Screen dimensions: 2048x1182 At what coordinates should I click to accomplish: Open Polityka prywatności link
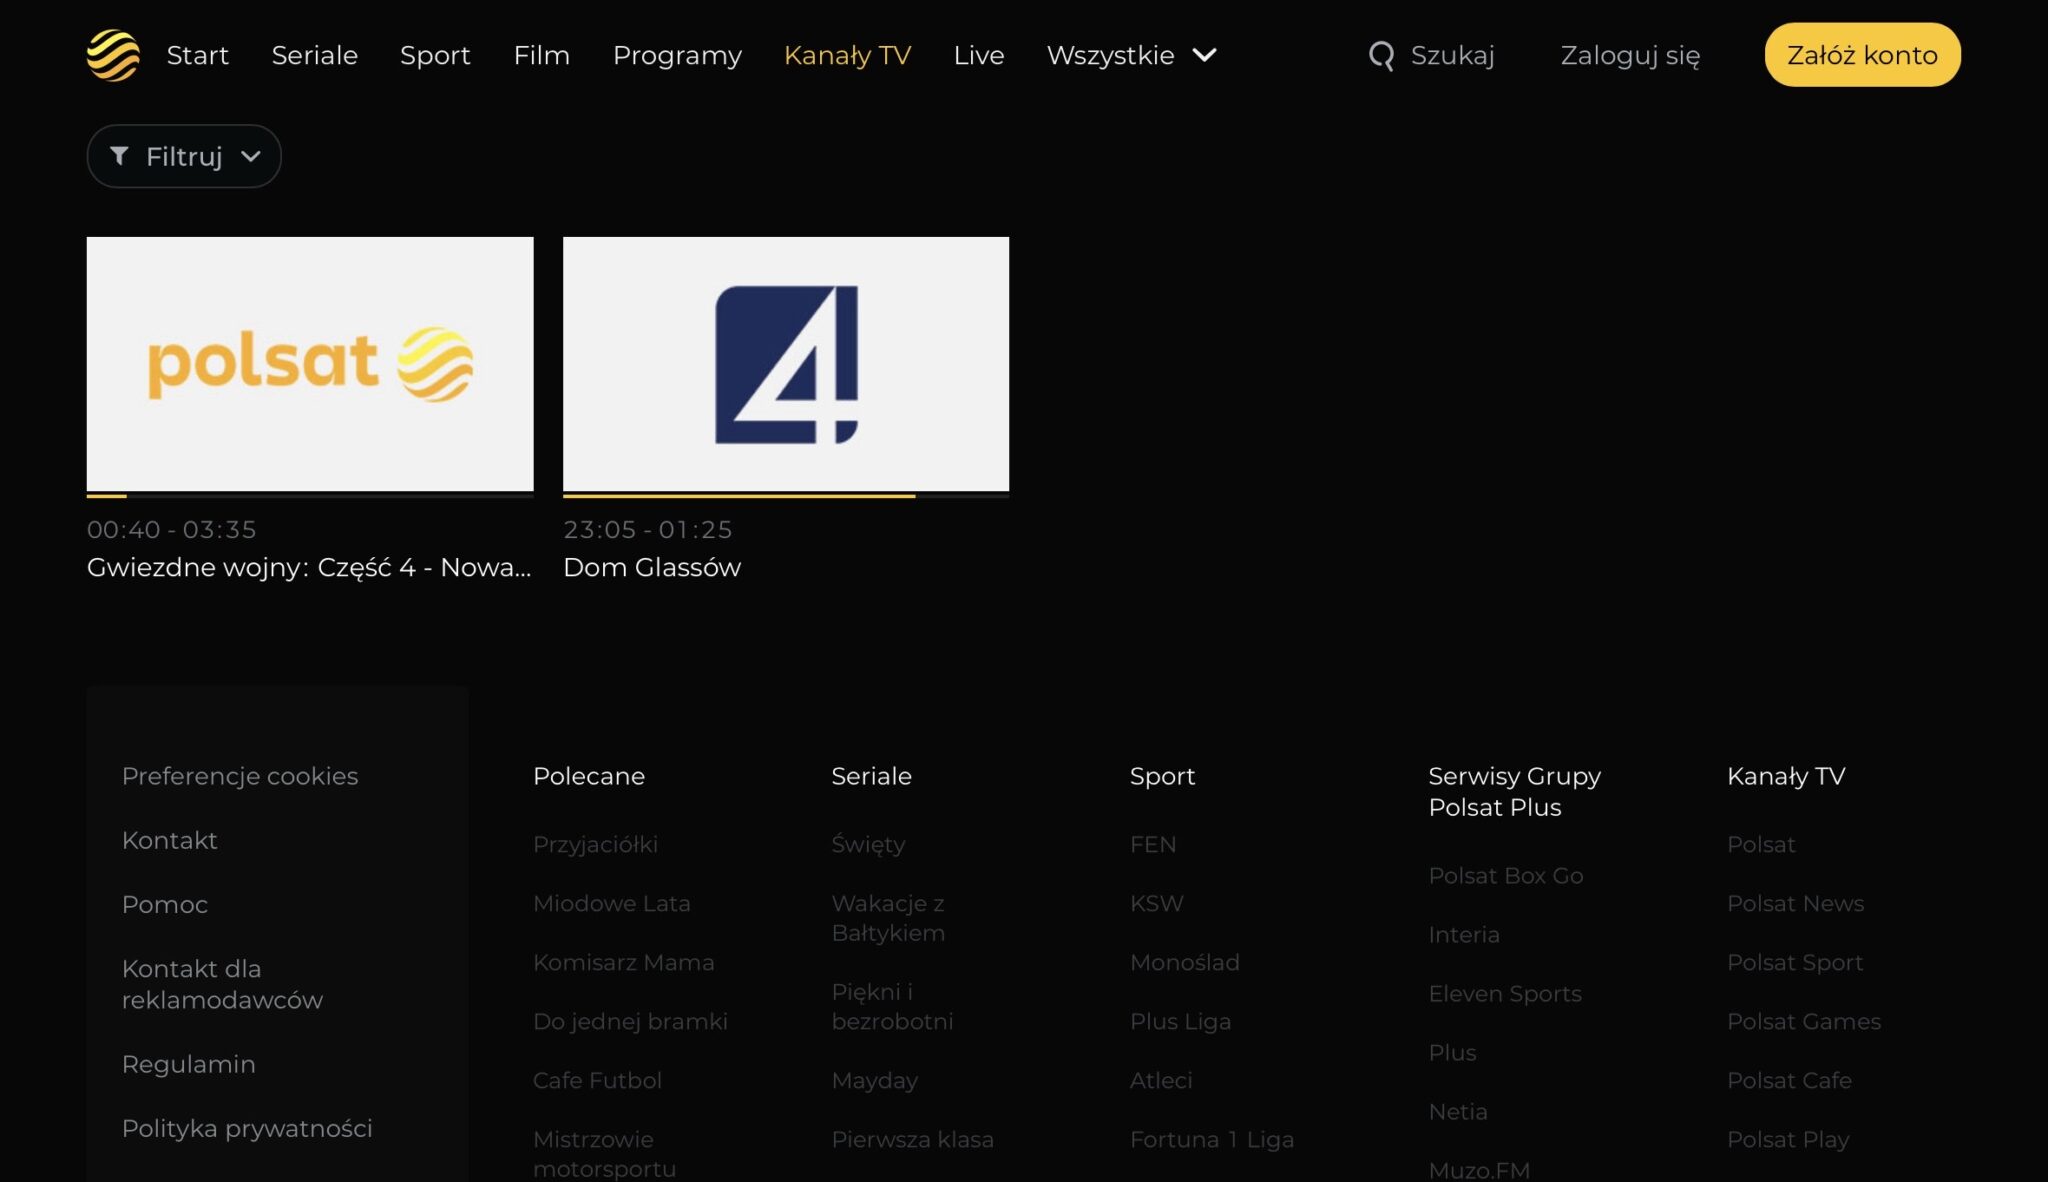click(247, 1128)
